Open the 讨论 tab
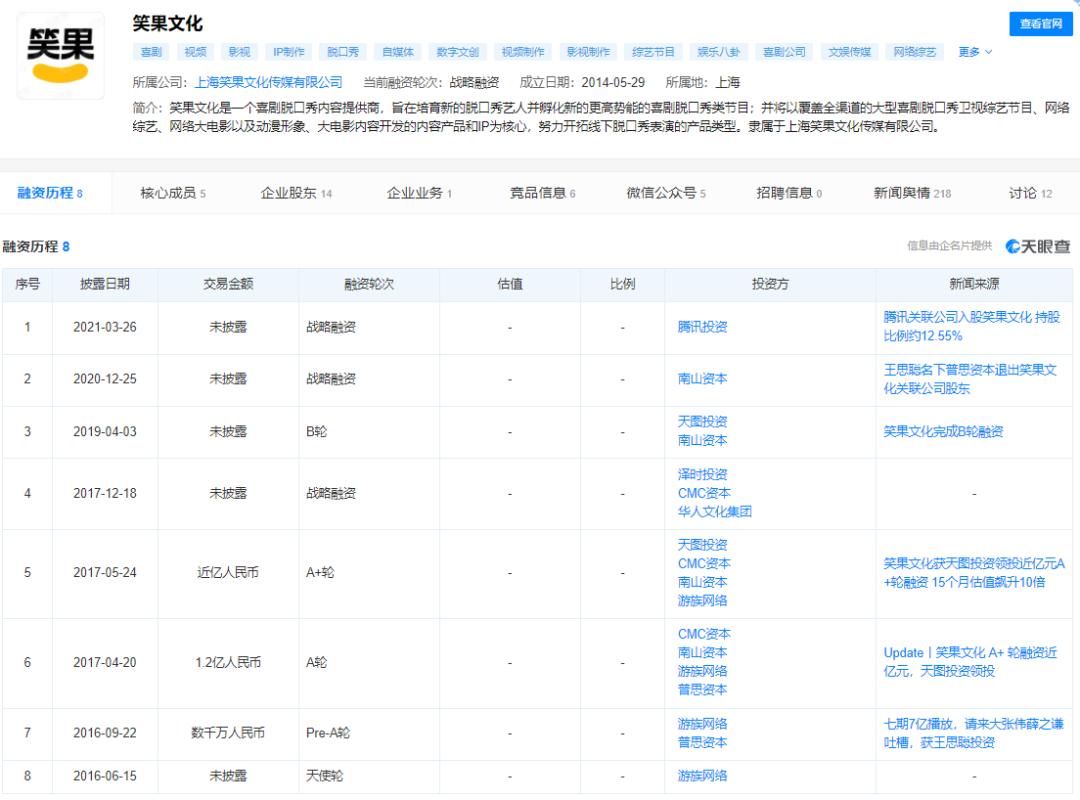Viewport: 1080px width, 800px height. pyautogui.click(x=1029, y=193)
